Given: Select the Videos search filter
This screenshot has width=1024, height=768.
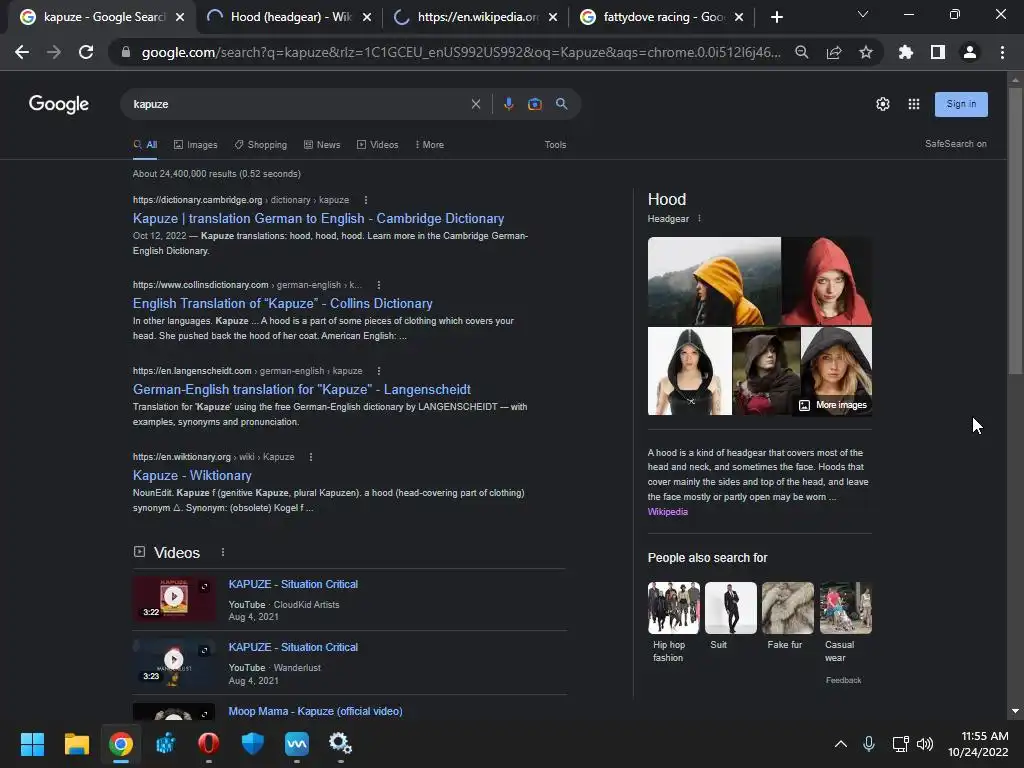Looking at the screenshot, I should [377, 145].
